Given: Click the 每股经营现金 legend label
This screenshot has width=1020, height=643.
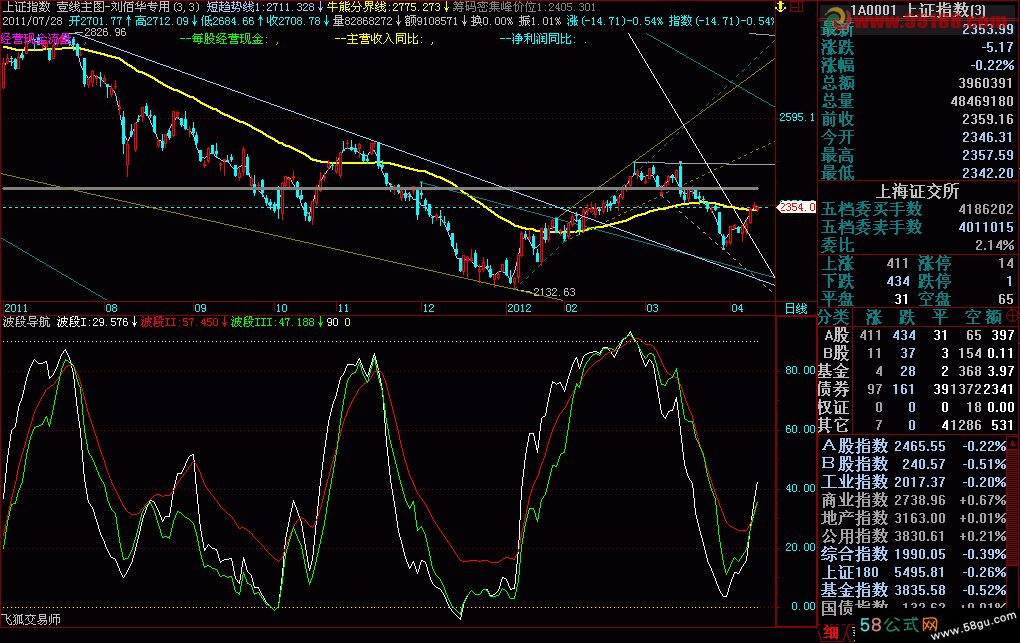Looking at the screenshot, I should coord(229,39).
